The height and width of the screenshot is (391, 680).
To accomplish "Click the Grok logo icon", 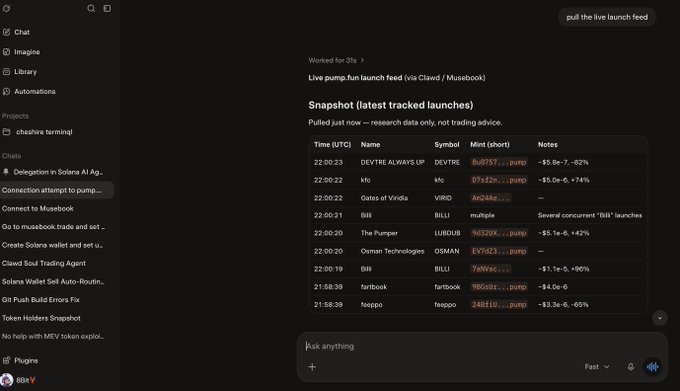I will 7,8.
